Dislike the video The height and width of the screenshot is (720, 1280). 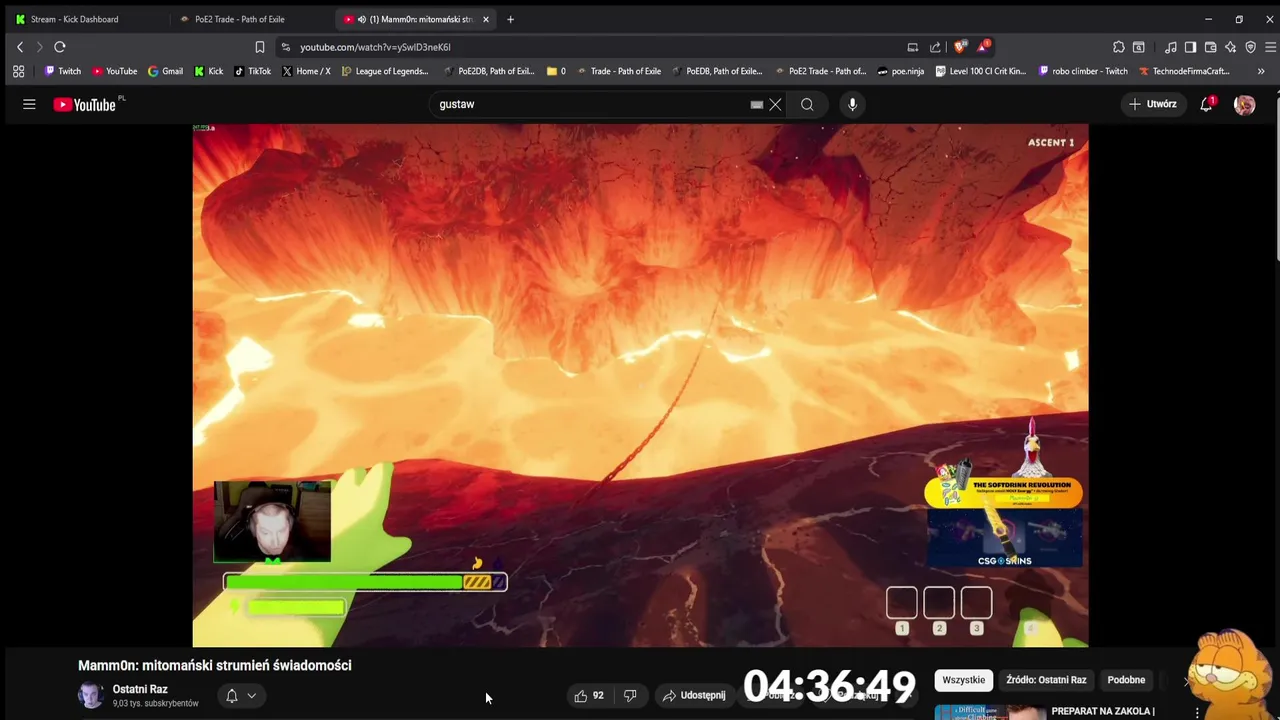(630, 695)
